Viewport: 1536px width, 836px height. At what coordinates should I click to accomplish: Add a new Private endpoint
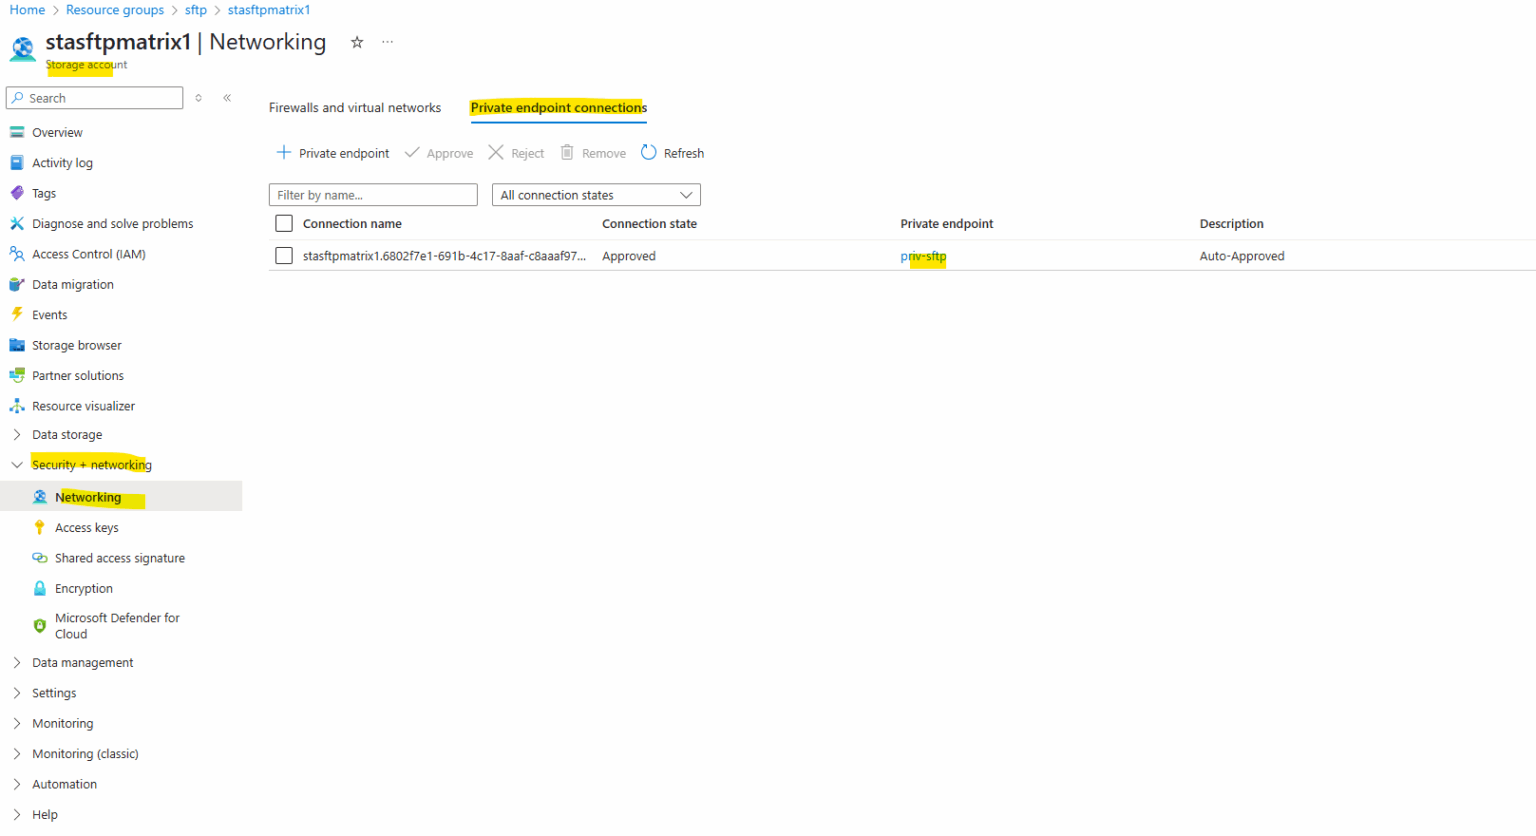(332, 152)
